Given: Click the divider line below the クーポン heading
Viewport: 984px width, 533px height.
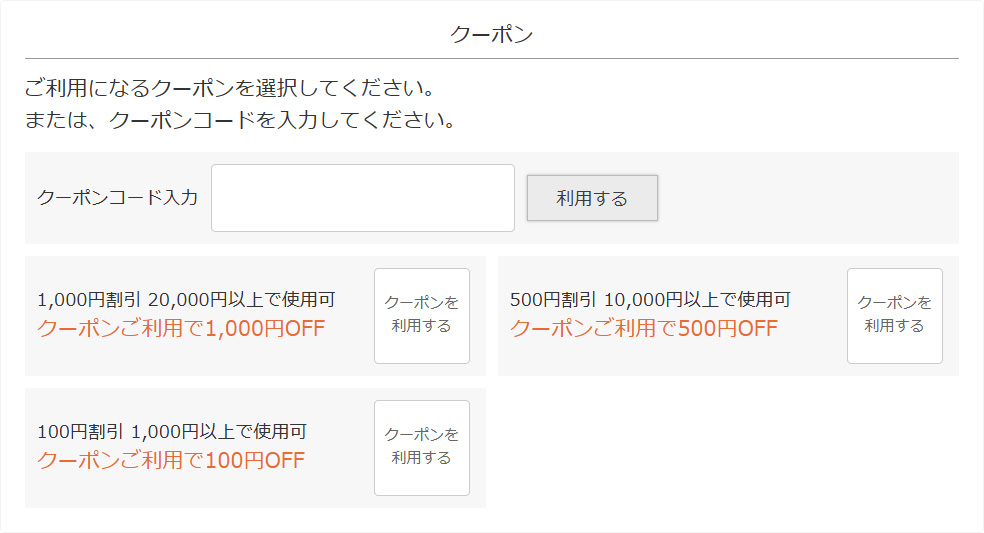Looking at the screenshot, I should (491, 59).
